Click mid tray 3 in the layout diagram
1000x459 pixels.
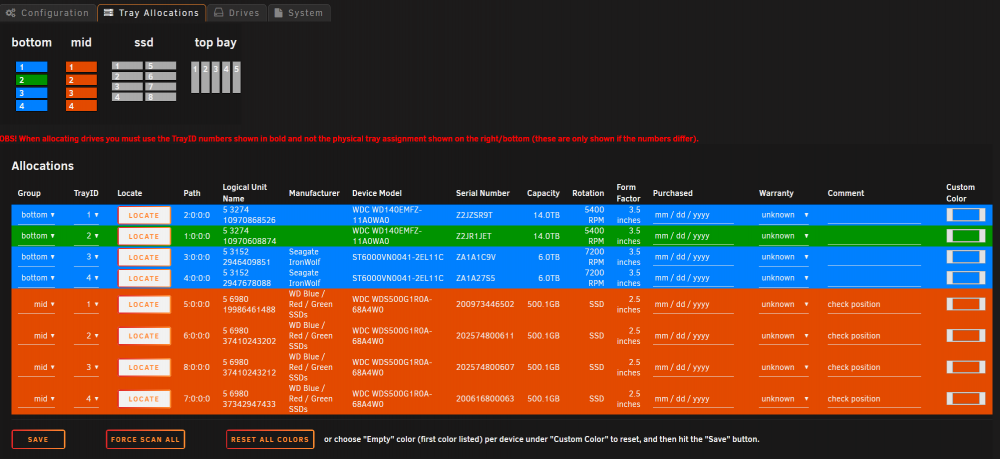81,92
